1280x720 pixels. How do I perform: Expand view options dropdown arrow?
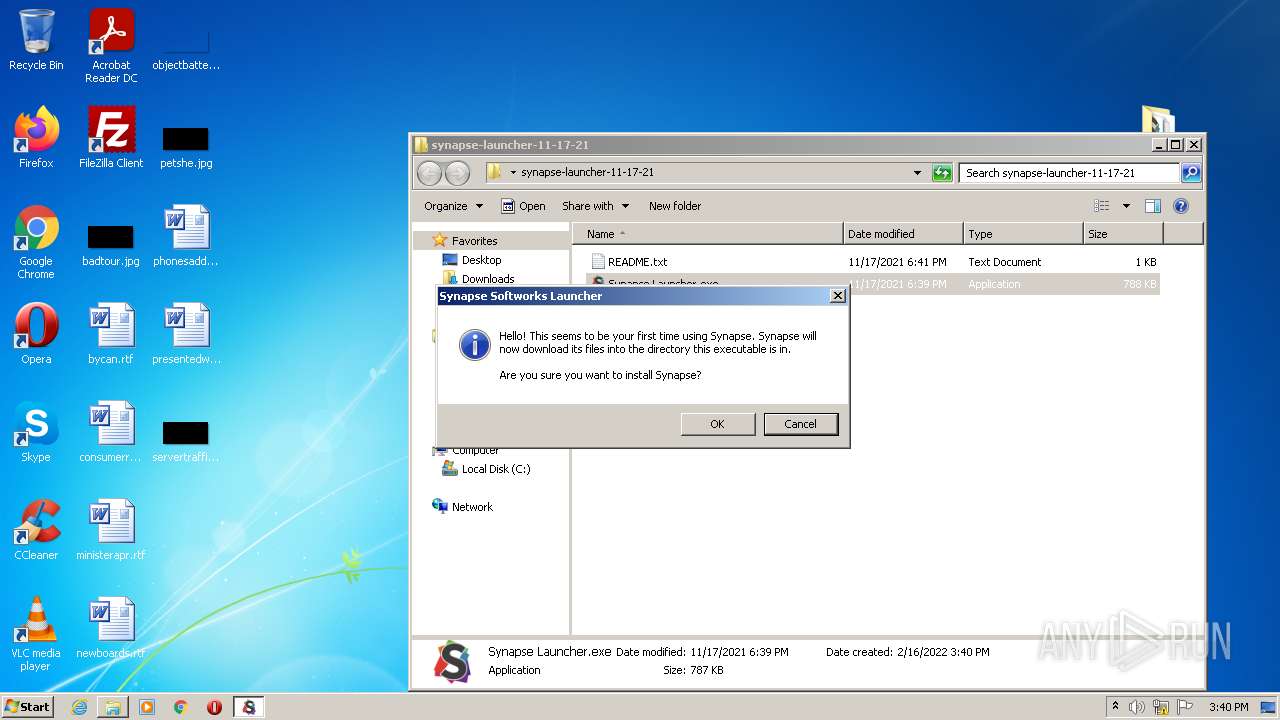[x=1126, y=206]
